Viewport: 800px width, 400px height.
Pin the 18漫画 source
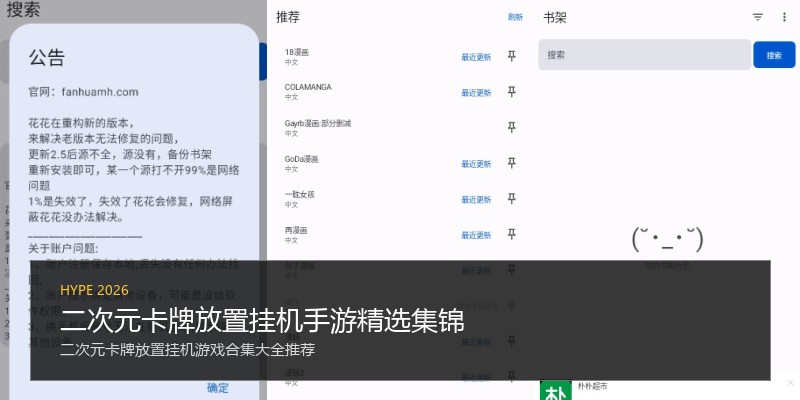coord(512,57)
